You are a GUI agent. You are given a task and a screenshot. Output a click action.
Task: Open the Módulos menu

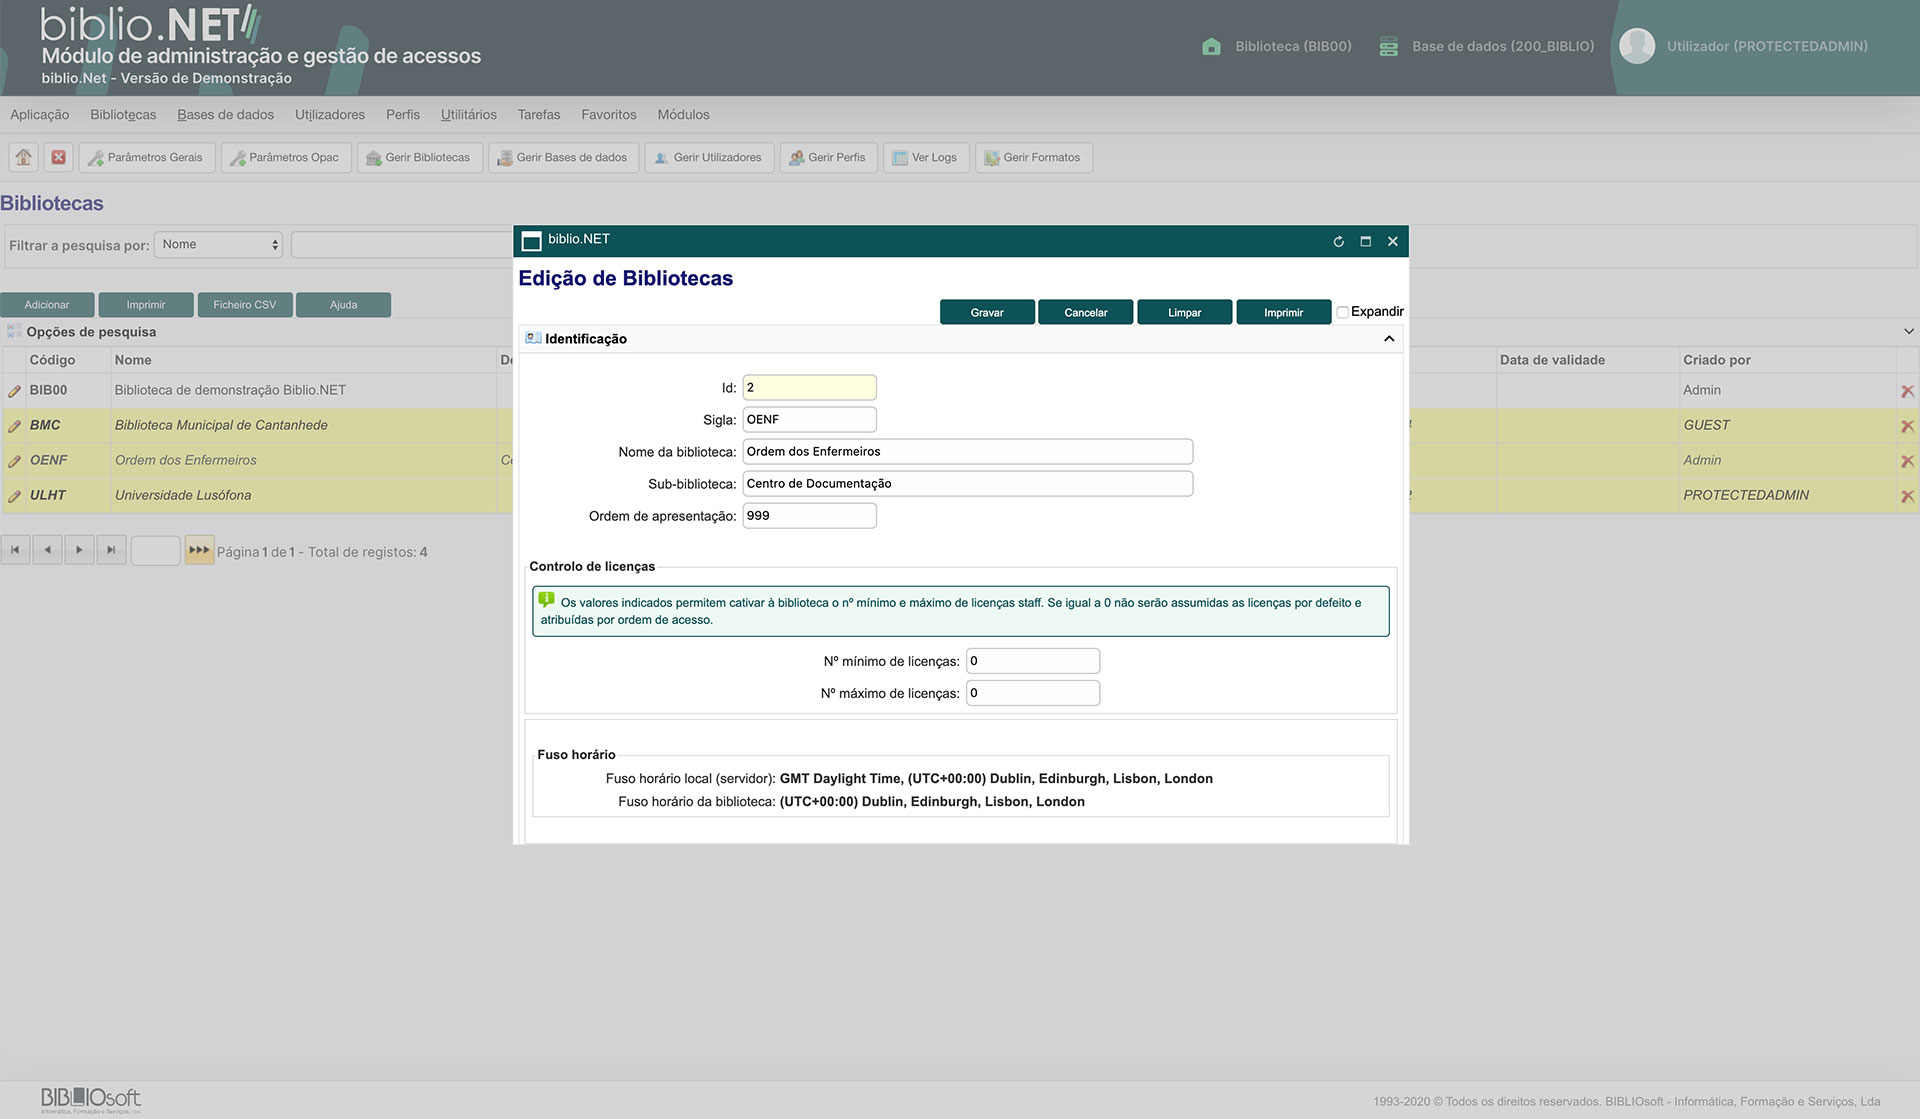pos(683,114)
